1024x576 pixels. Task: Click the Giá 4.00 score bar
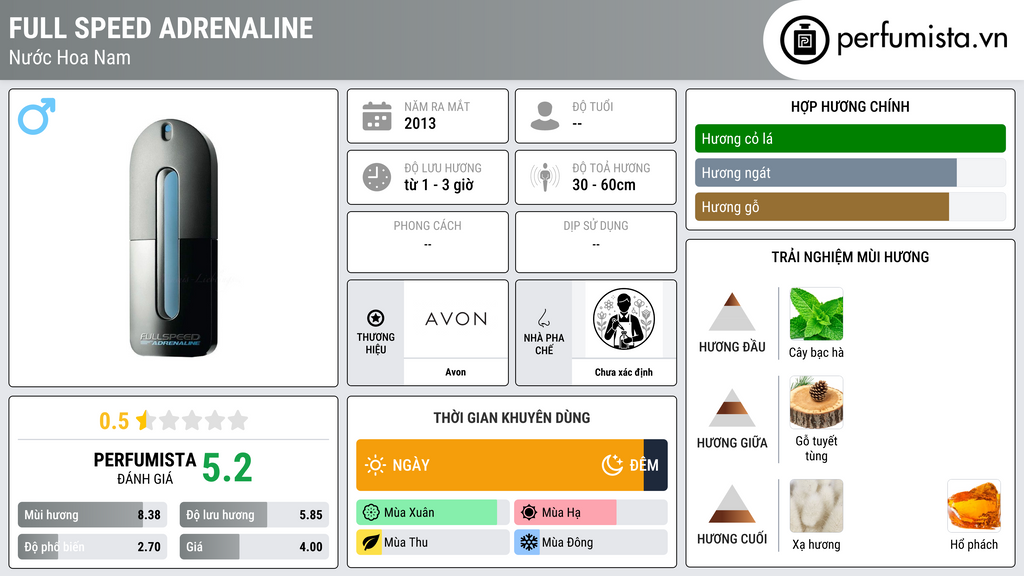254,547
